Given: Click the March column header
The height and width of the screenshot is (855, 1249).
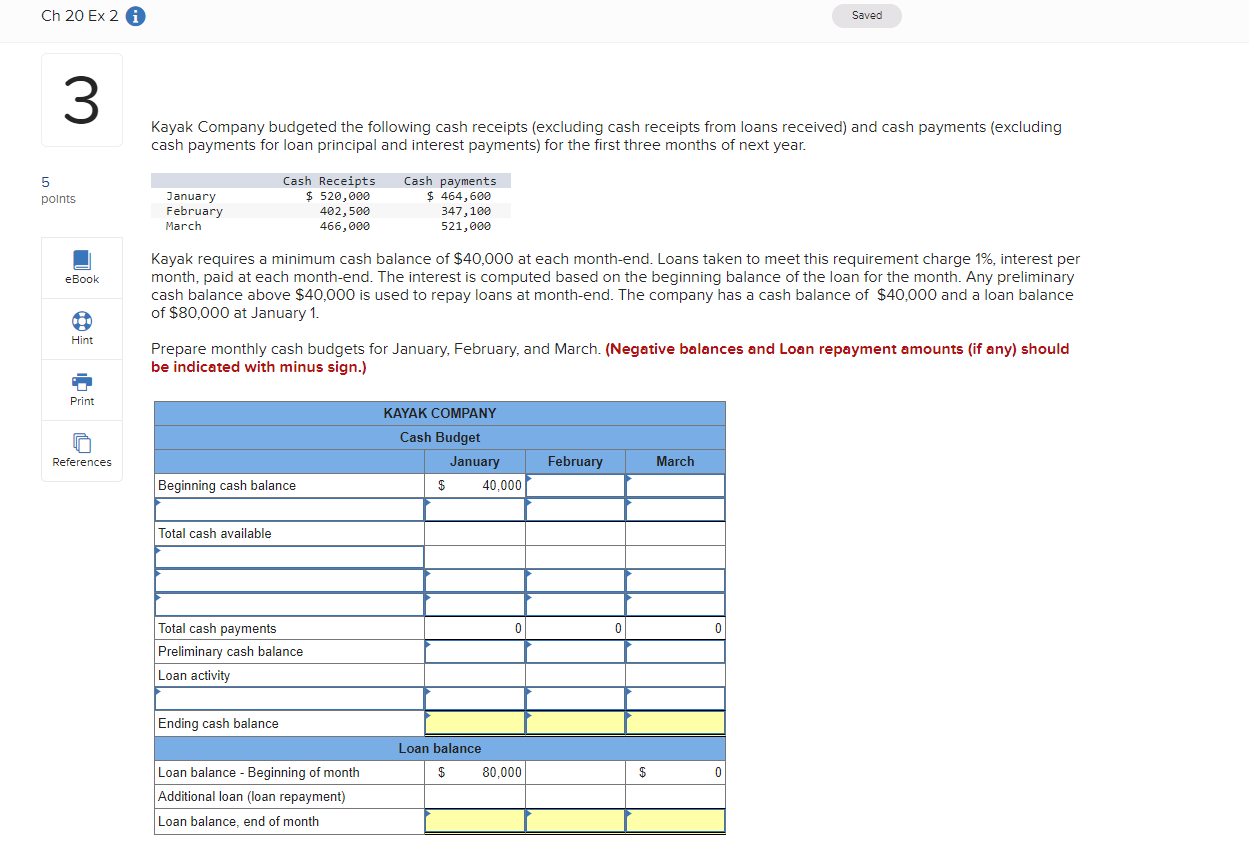Looking at the screenshot, I should (x=676, y=461).
